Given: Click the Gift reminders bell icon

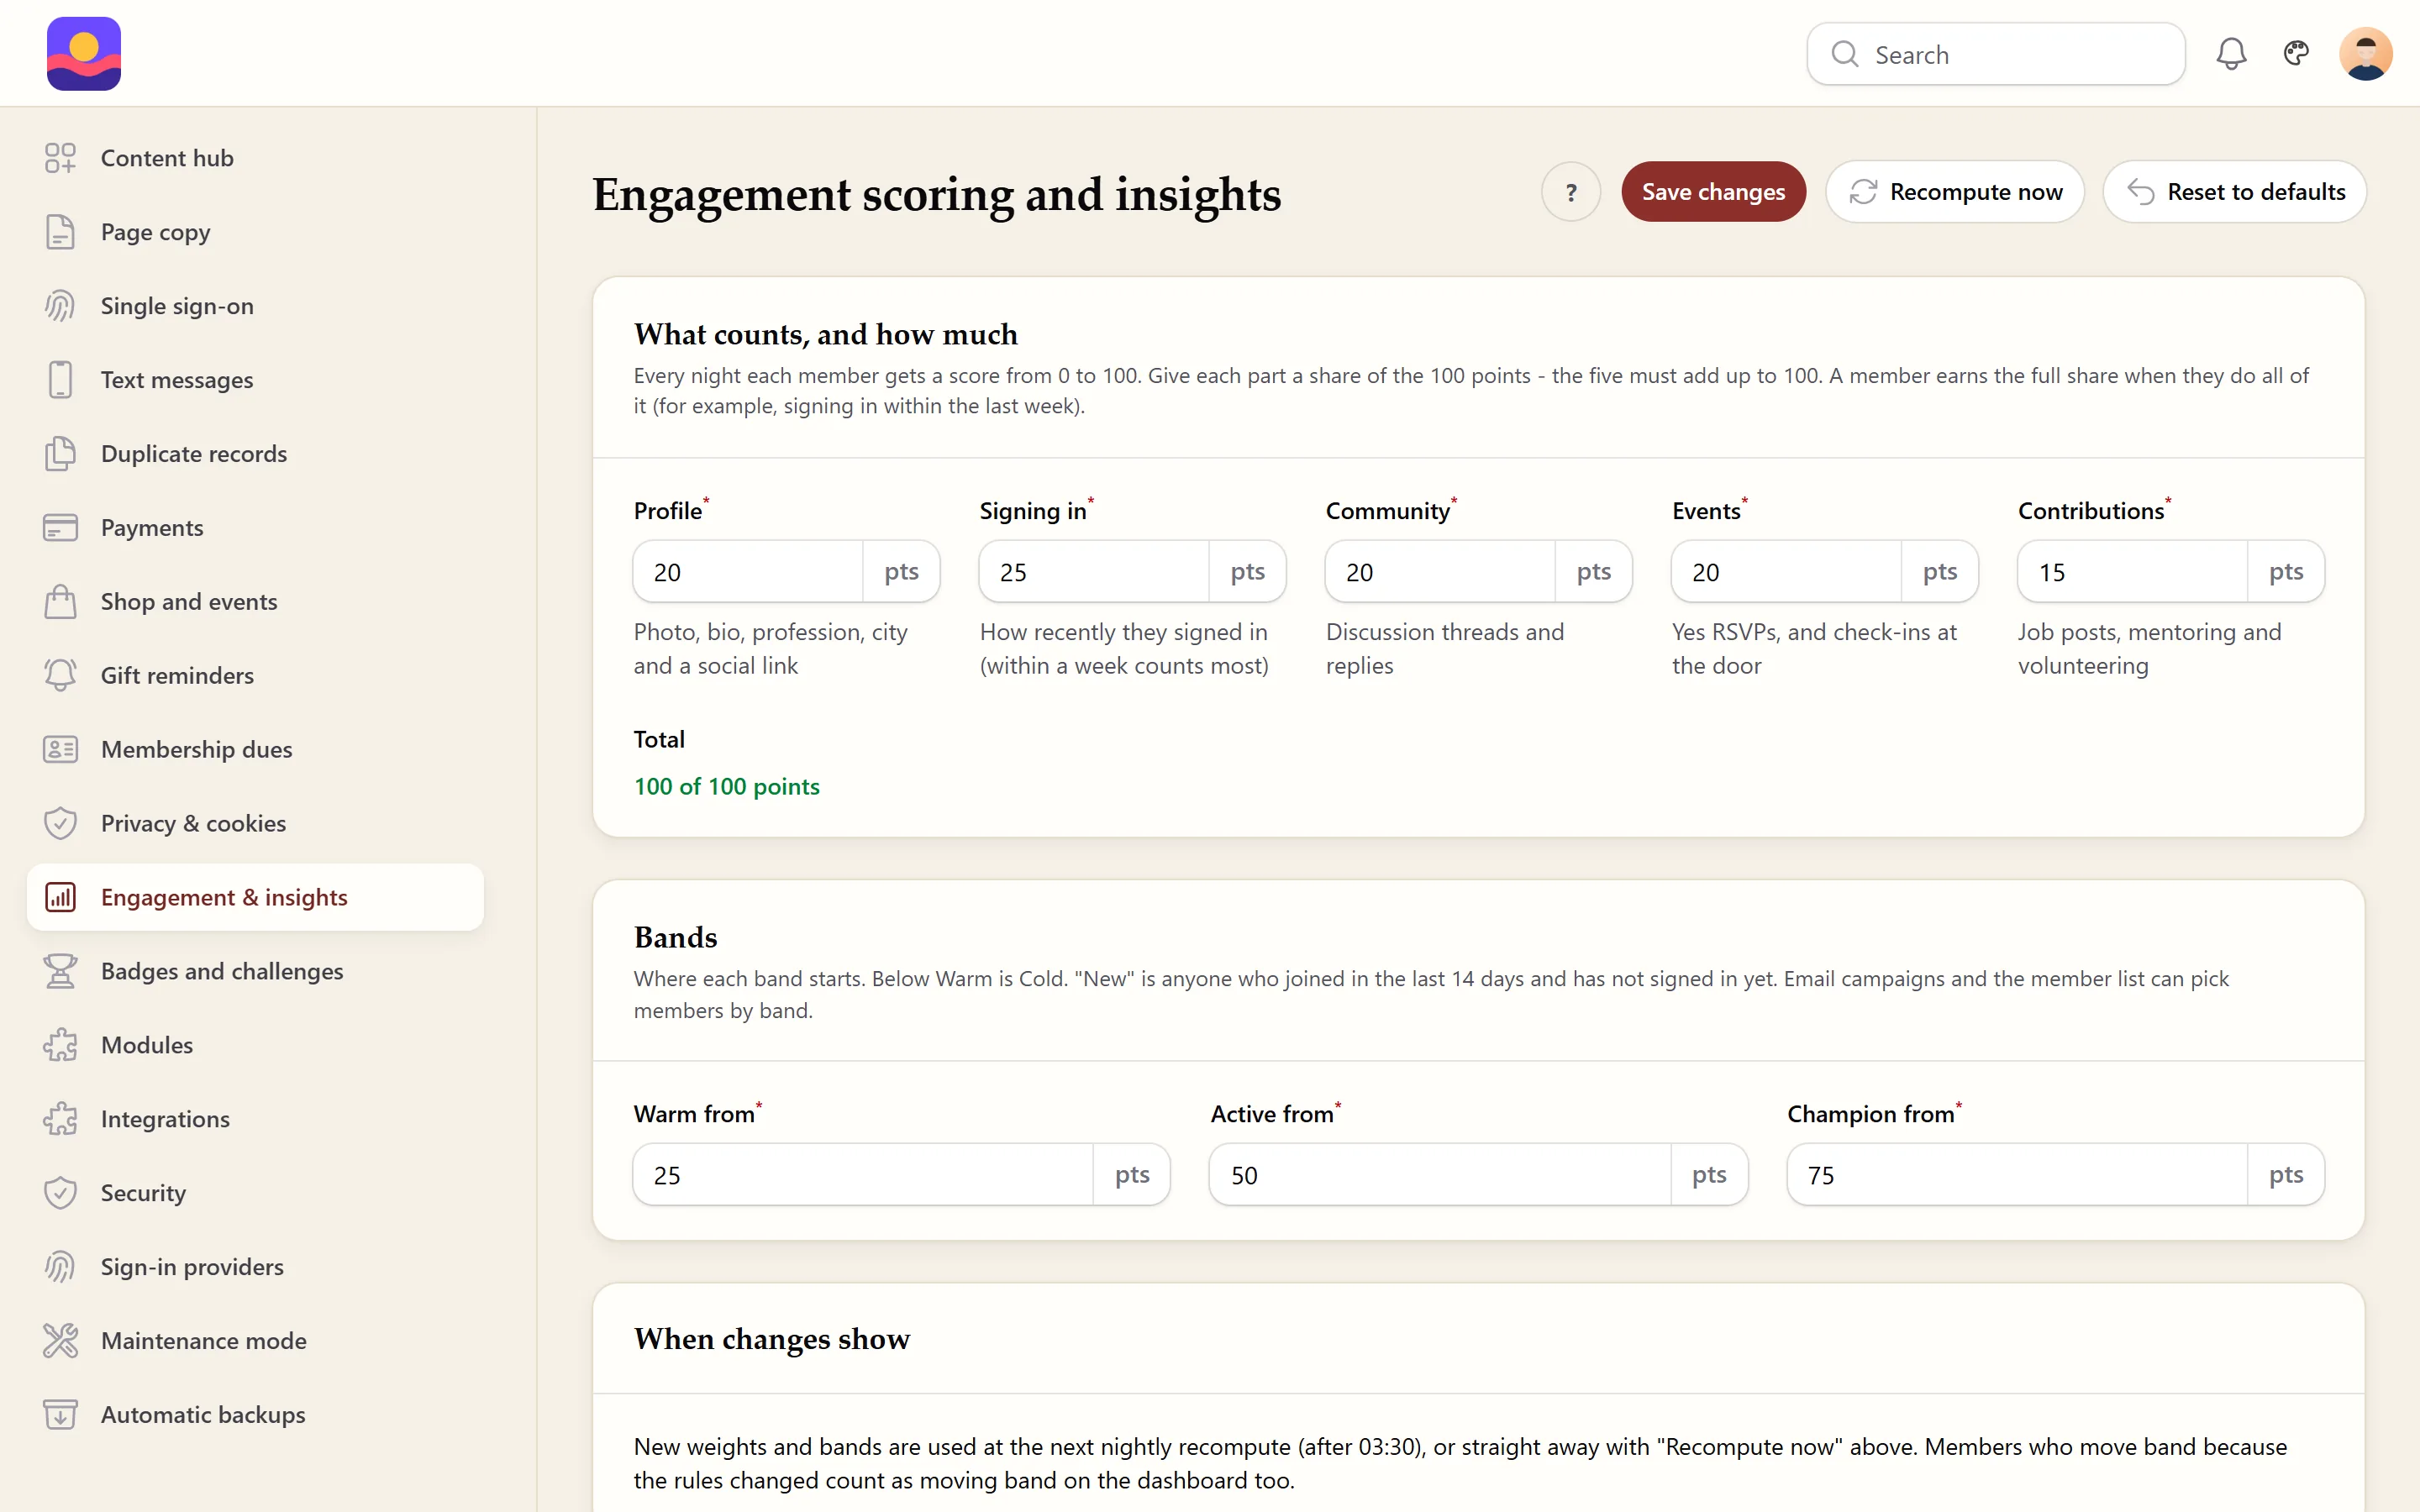Looking at the screenshot, I should [x=60, y=676].
